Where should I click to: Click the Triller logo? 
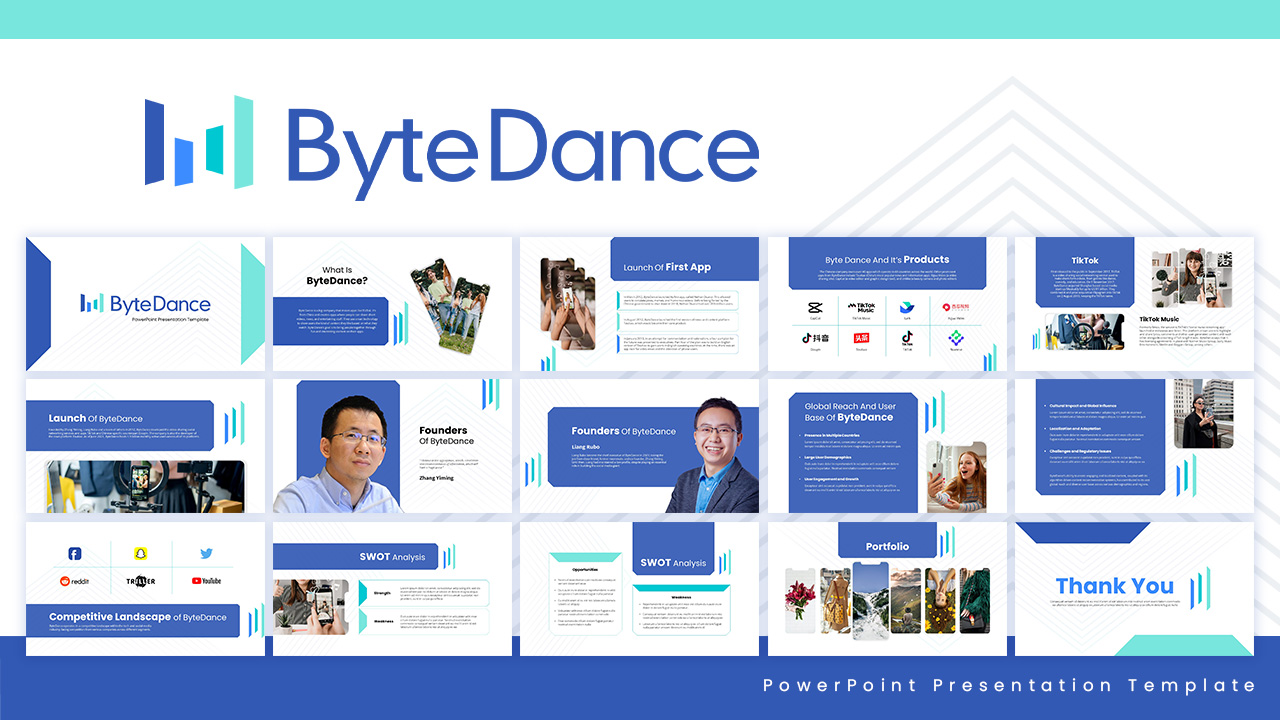point(141,581)
